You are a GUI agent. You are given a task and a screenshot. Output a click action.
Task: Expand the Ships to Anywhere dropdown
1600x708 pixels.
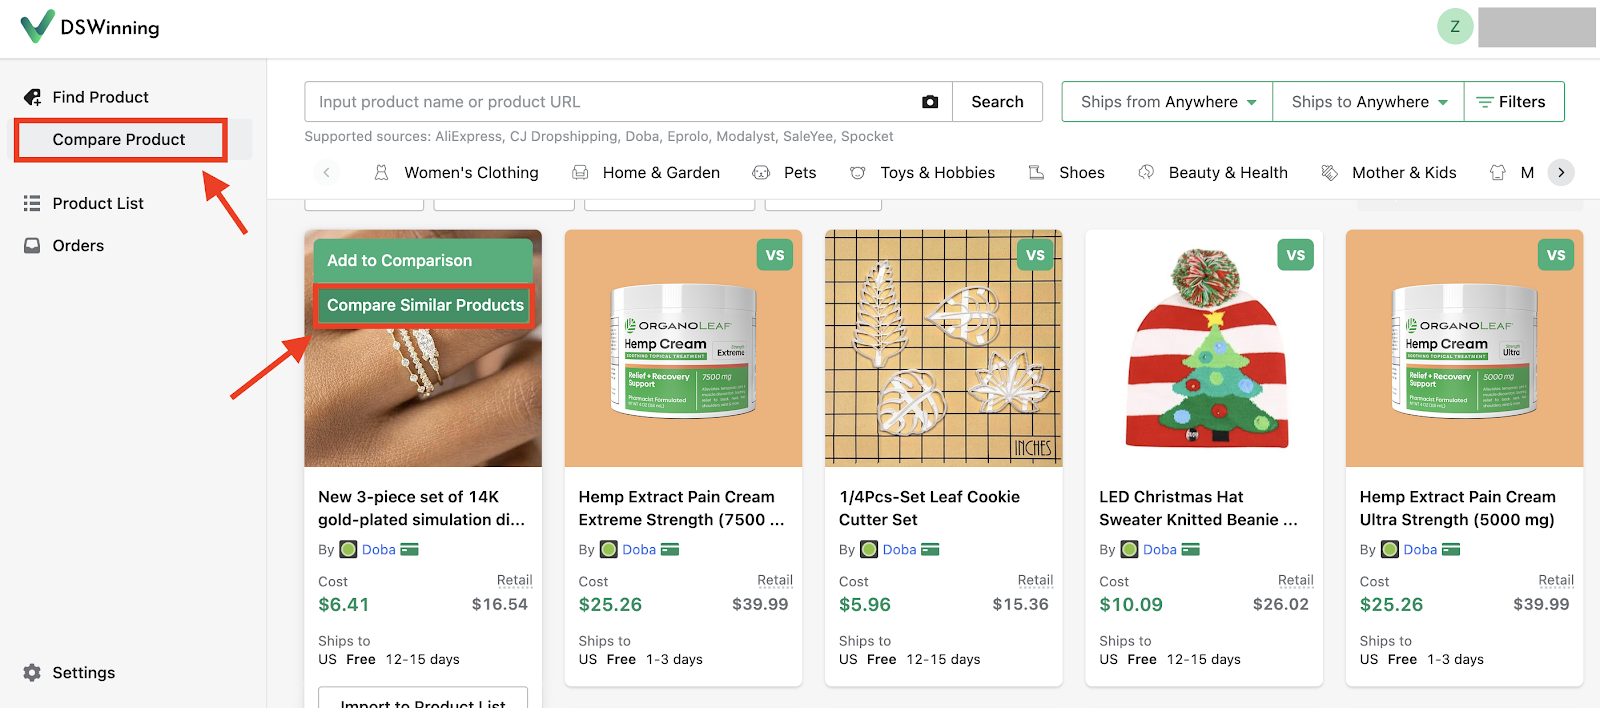(x=1368, y=102)
